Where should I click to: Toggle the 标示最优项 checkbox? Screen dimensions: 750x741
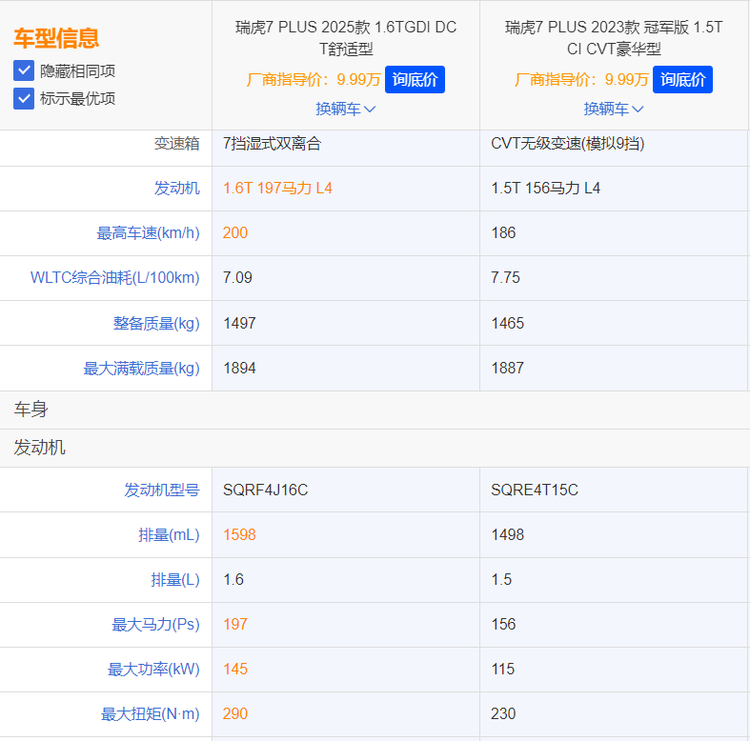click(x=24, y=98)
